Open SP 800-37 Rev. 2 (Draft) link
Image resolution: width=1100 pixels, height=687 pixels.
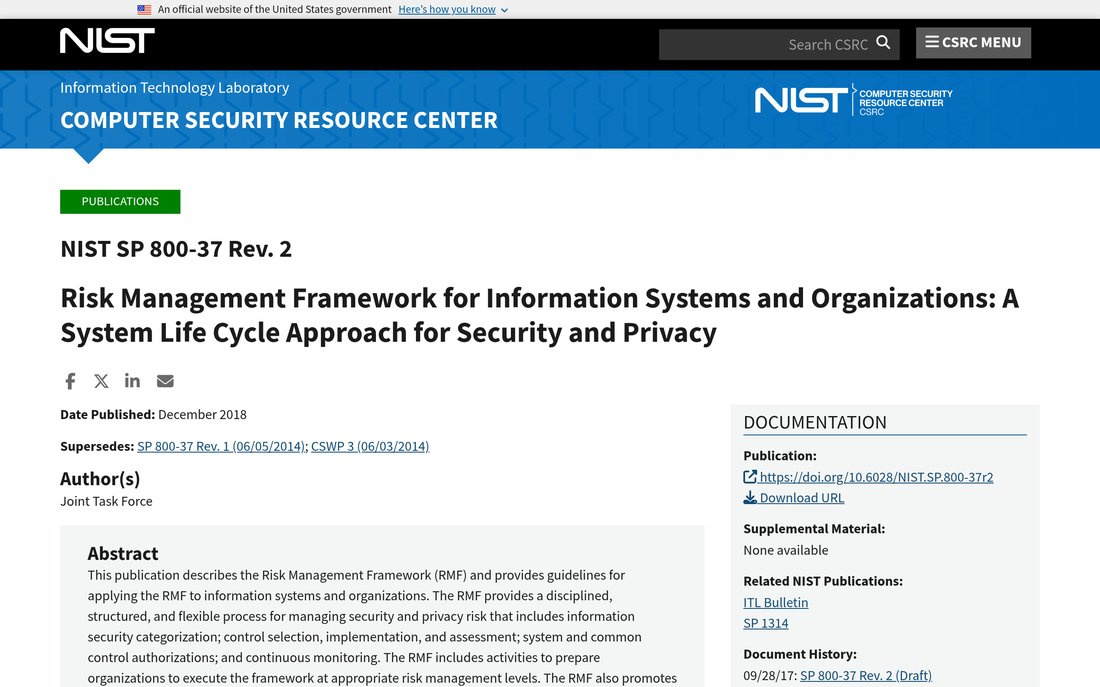tap(866, 676)
